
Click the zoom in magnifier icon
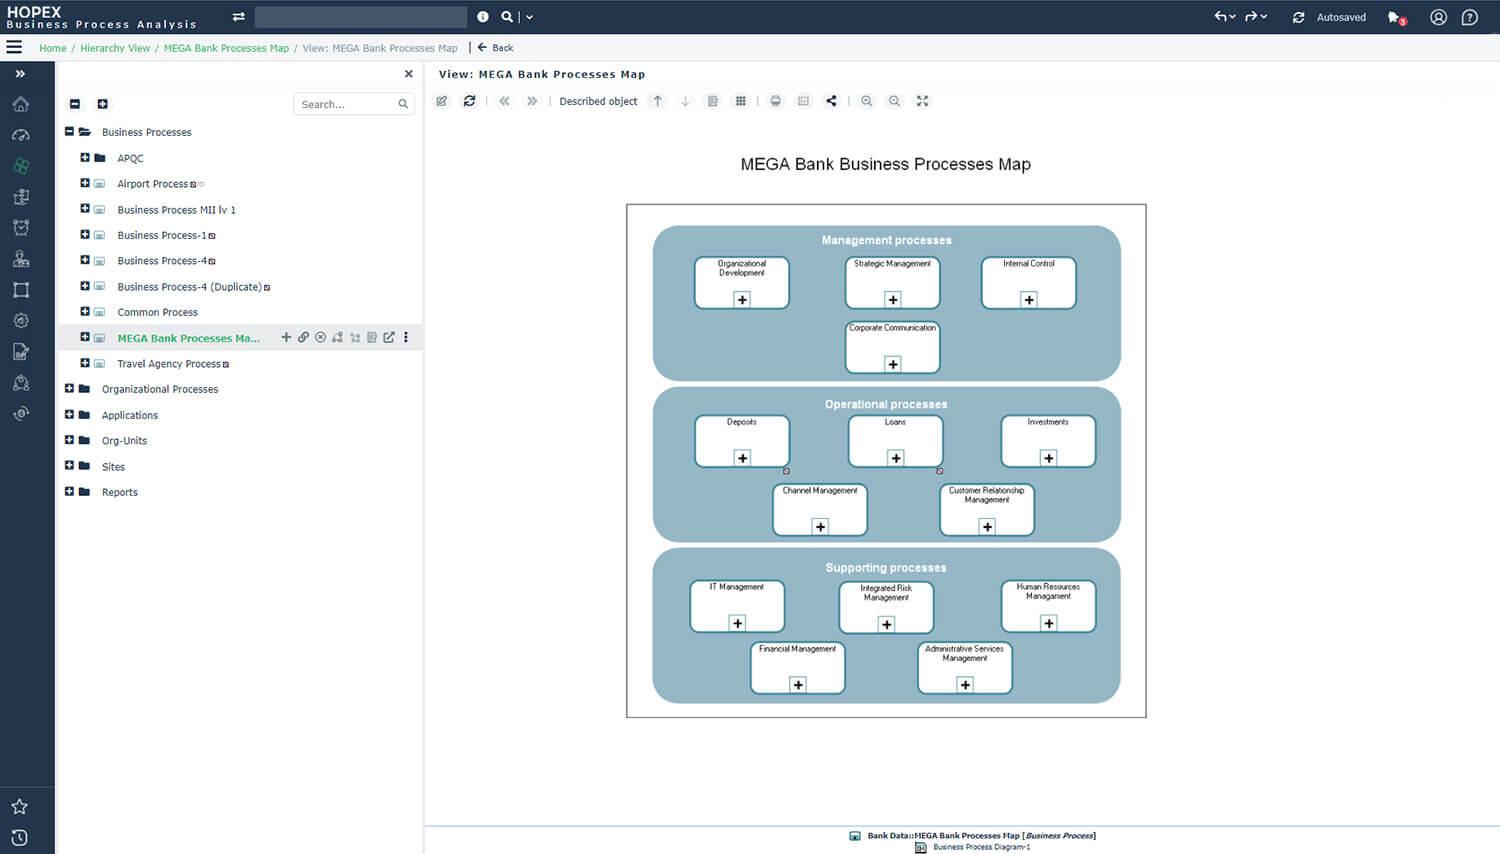point(867,101)
